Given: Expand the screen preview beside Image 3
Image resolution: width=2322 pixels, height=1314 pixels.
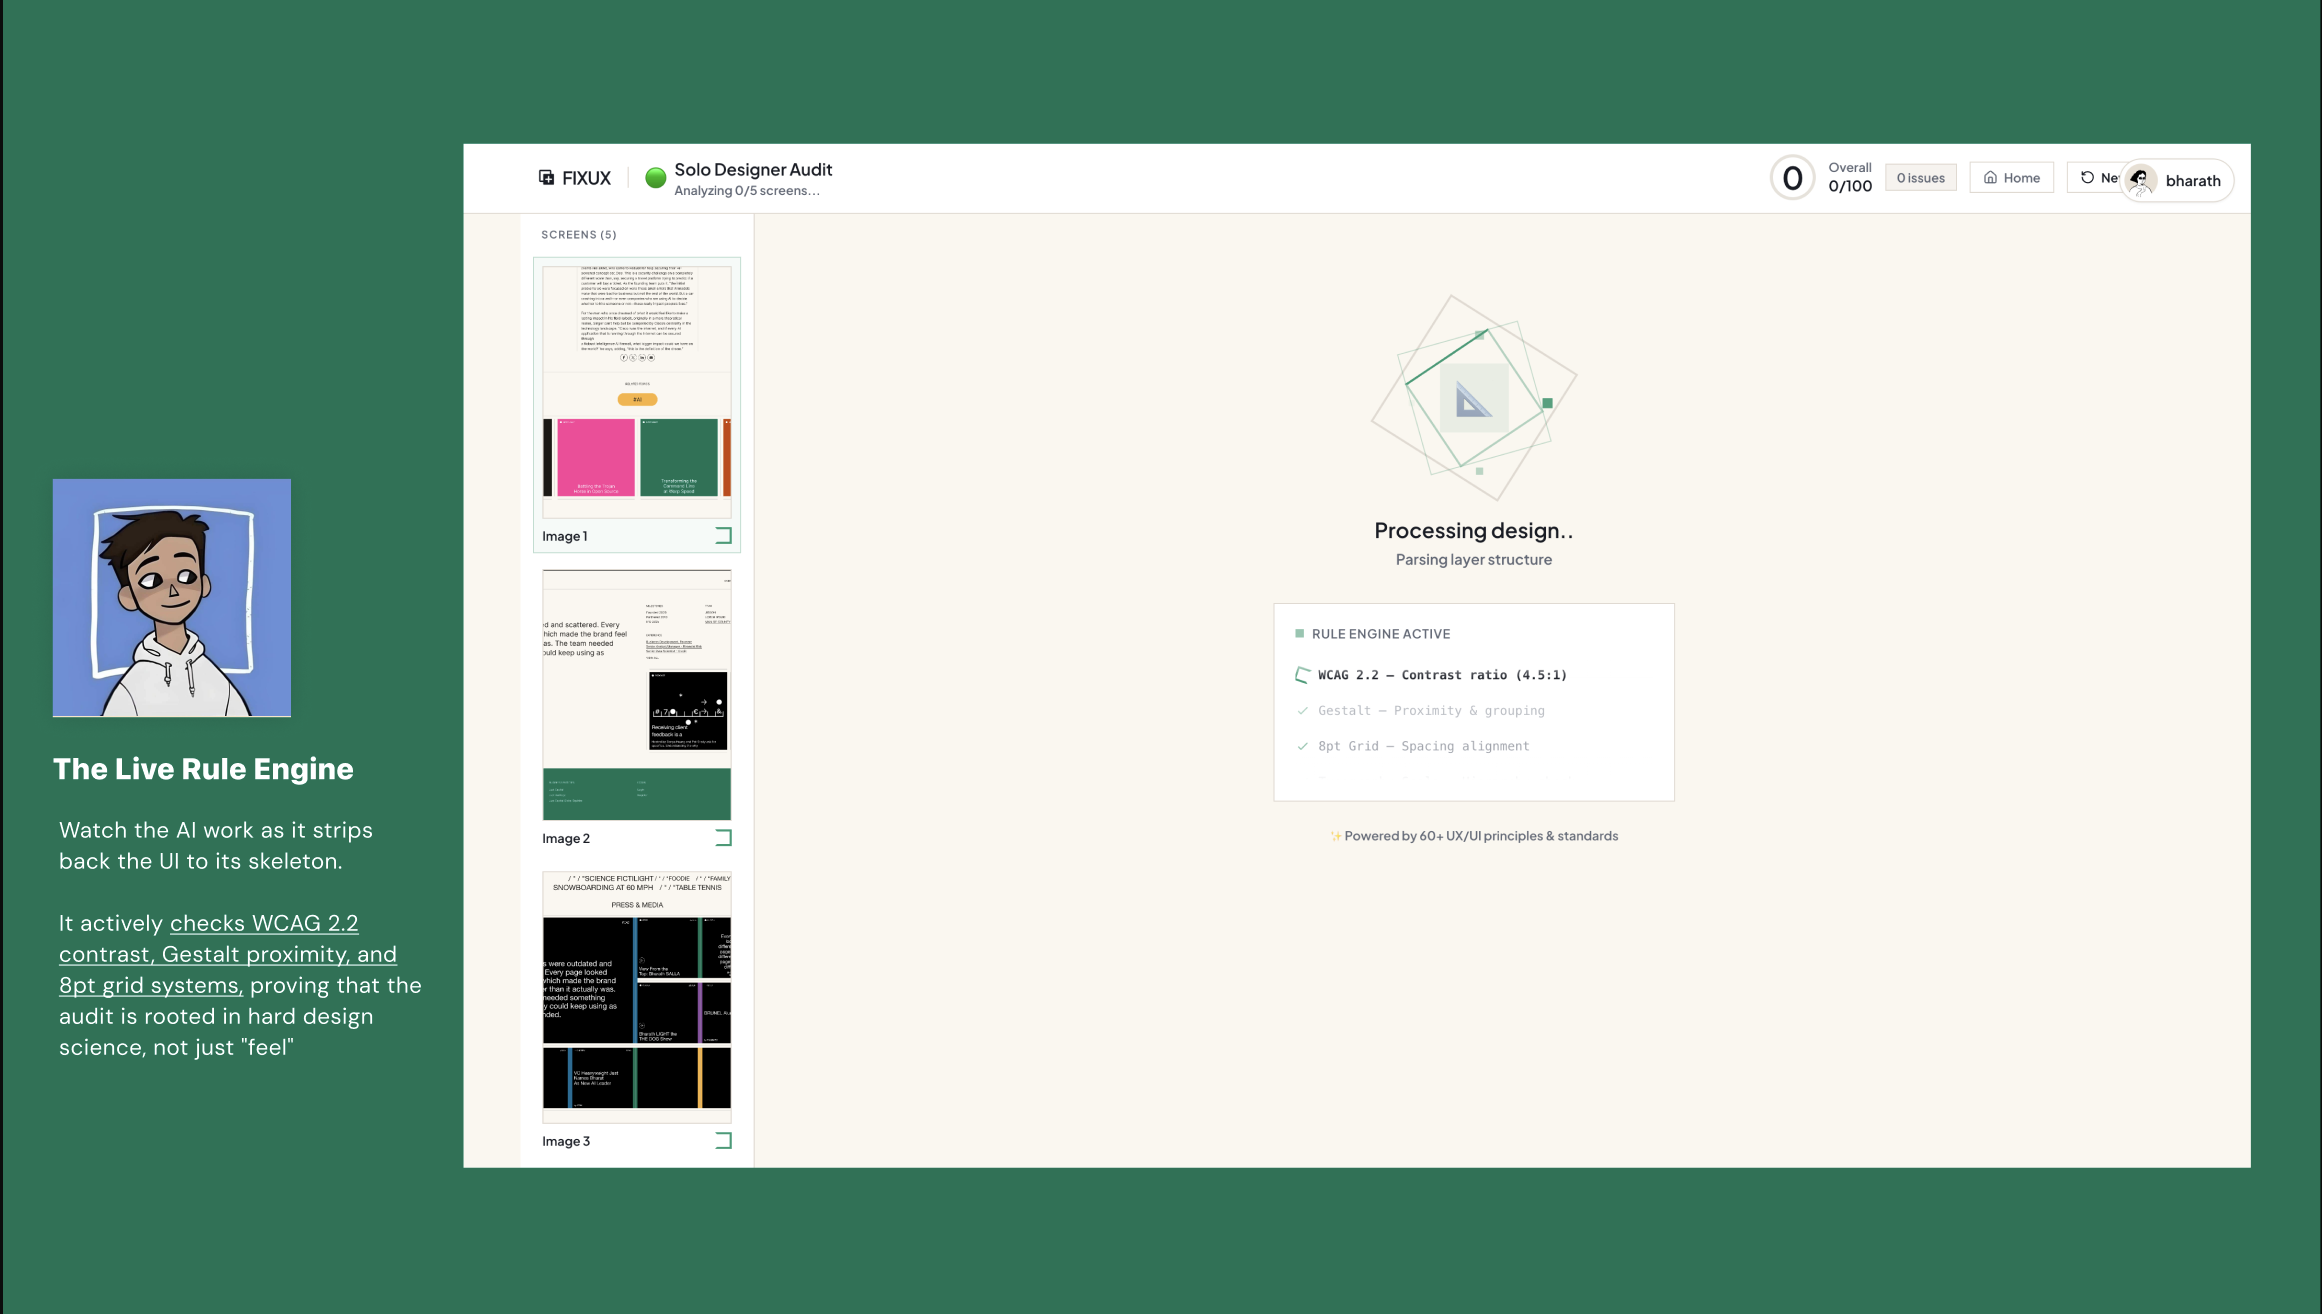Looking at the screenshot, I should [724, 1141].
